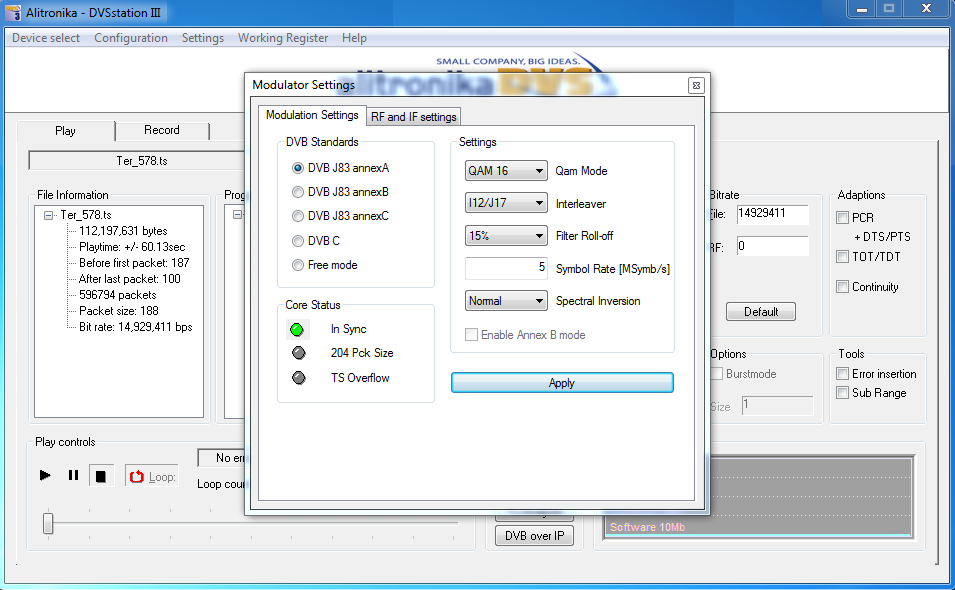Screen dimensions: 955x590
Task: Pause playback with the pause icon
Action: pyautogui.click(x=73, y=476)
